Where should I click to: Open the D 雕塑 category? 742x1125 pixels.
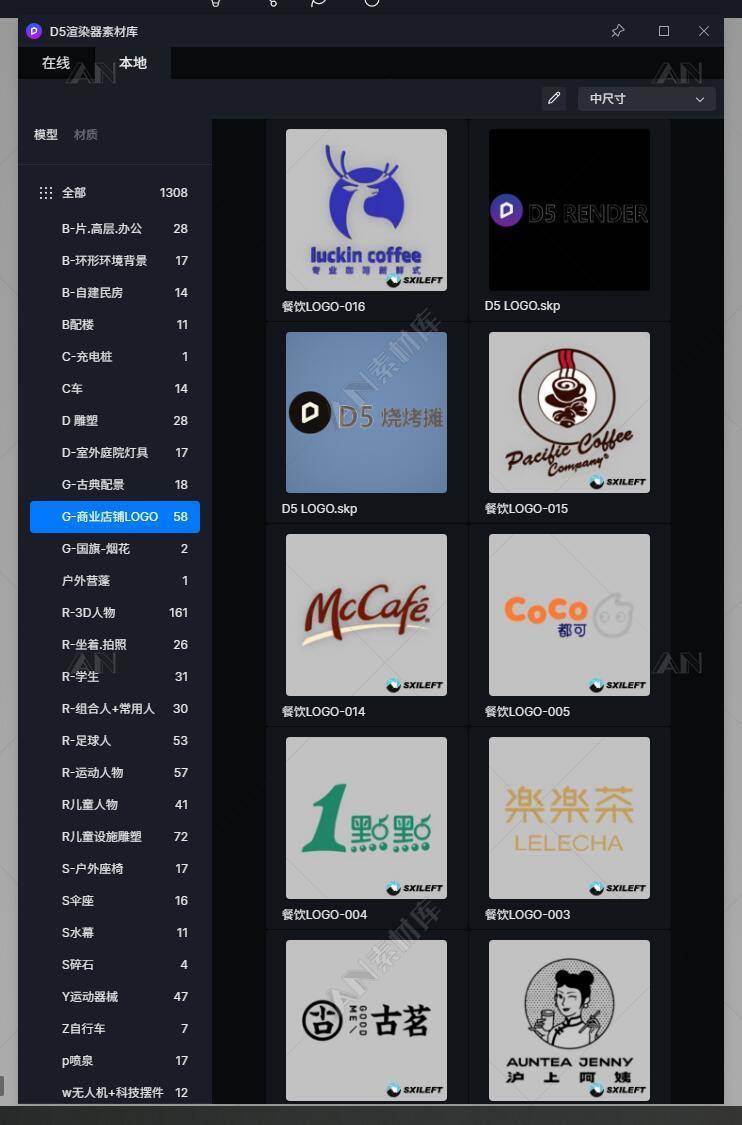click(x=115, y=420)
